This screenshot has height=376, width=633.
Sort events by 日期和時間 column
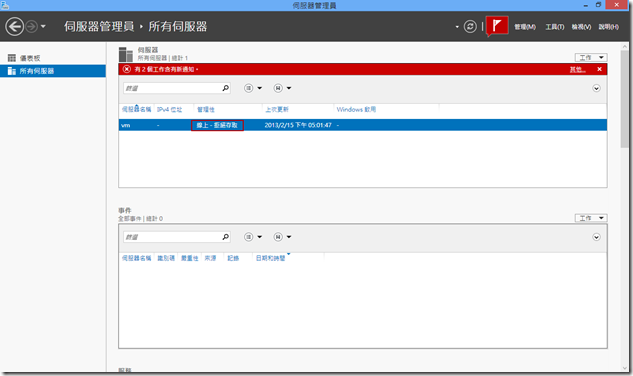coord(270,258)
